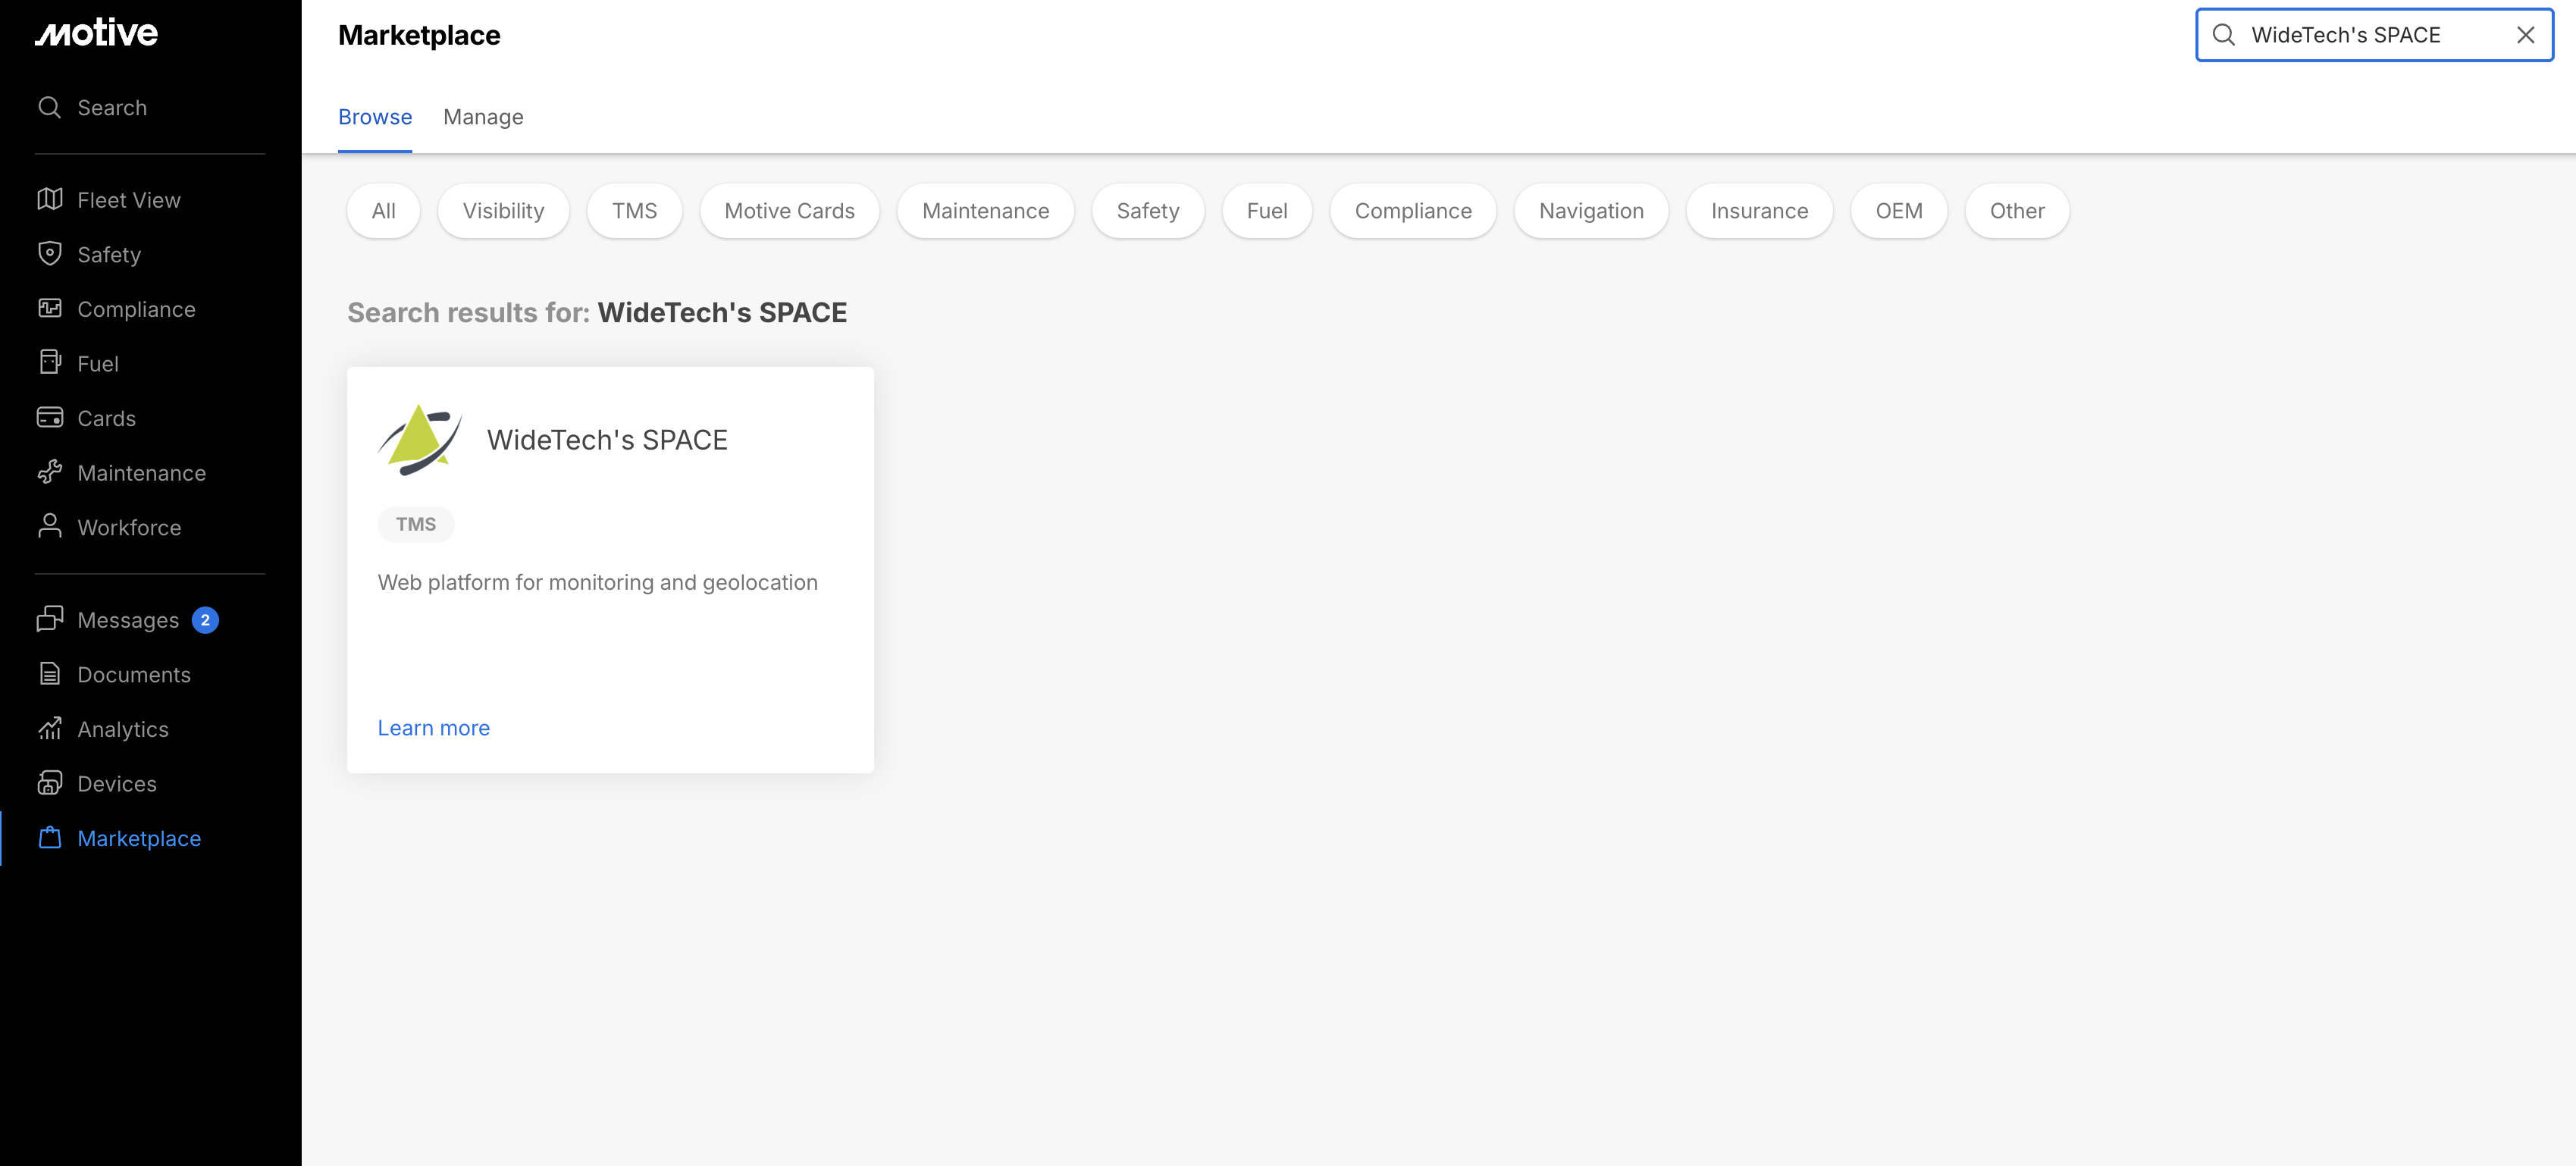The height and width of the screenshot is (1166, 2576).
Task: Click the Marketplace page title
Action: pos(419,35)
